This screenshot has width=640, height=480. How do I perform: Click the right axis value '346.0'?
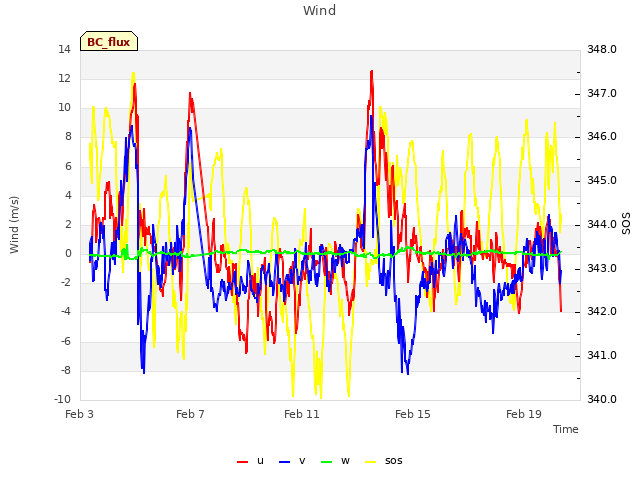[x=602, y=137]
